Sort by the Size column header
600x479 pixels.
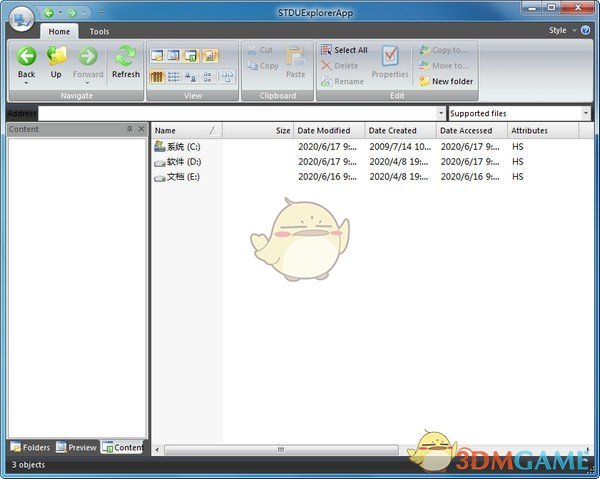[x=258, y=130]
